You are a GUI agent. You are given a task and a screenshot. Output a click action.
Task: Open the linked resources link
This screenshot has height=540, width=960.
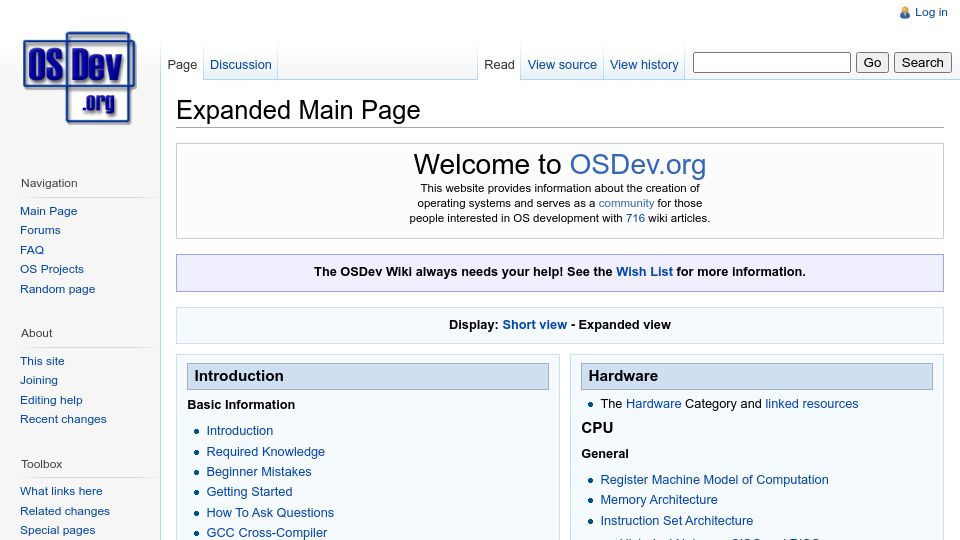tap(811, 404)
